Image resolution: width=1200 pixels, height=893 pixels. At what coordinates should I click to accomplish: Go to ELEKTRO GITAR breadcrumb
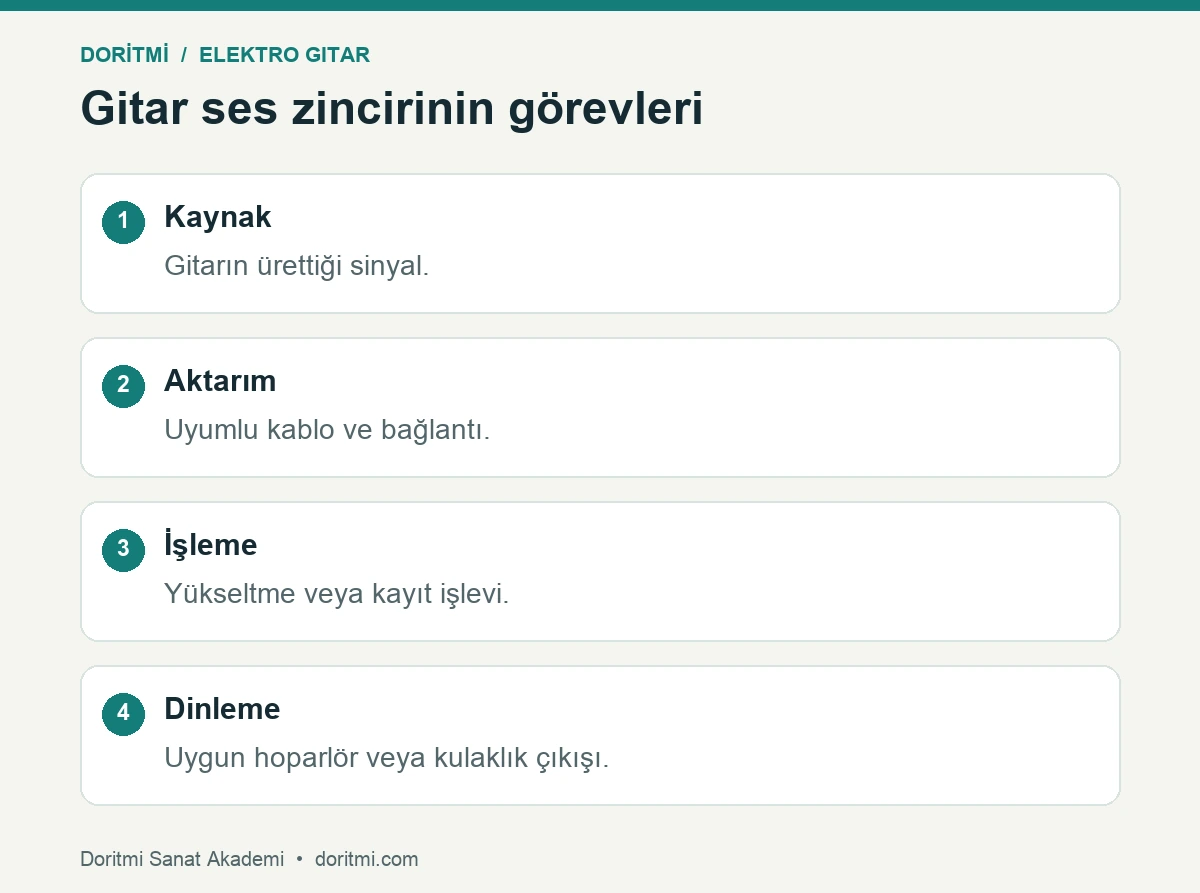tap(285, 55)
